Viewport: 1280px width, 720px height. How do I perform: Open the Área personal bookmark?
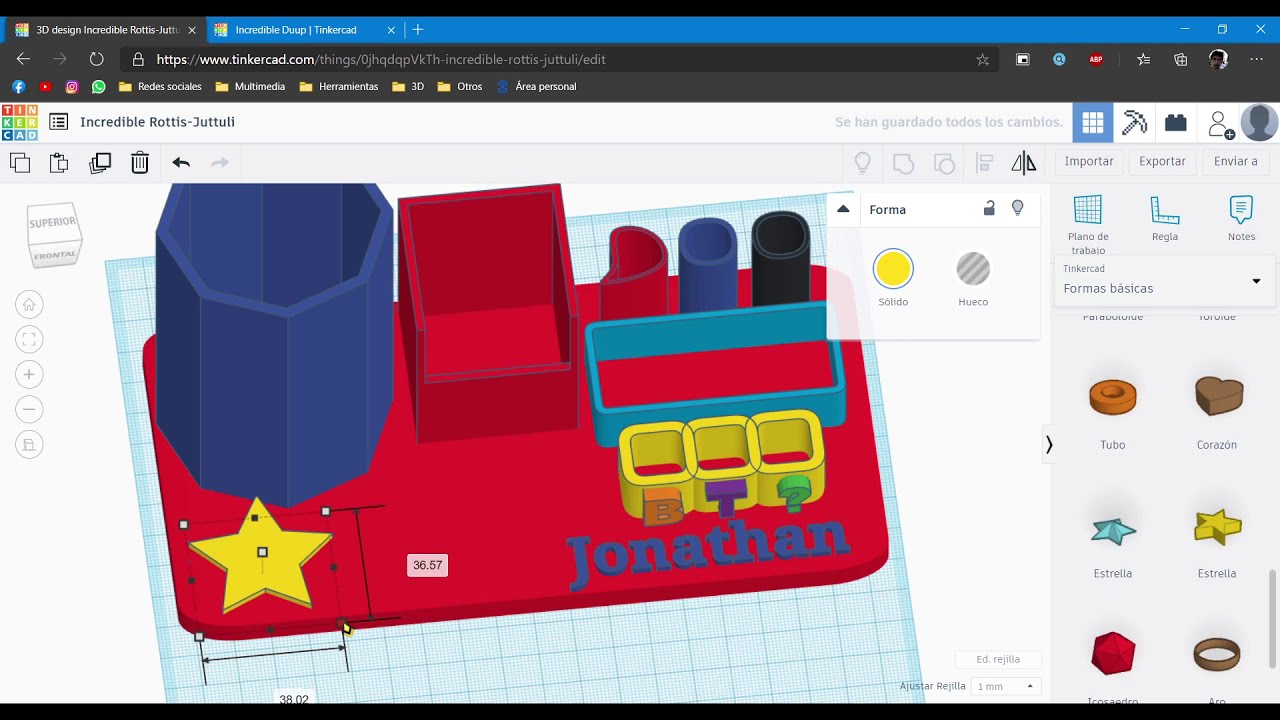pos(536,87)
